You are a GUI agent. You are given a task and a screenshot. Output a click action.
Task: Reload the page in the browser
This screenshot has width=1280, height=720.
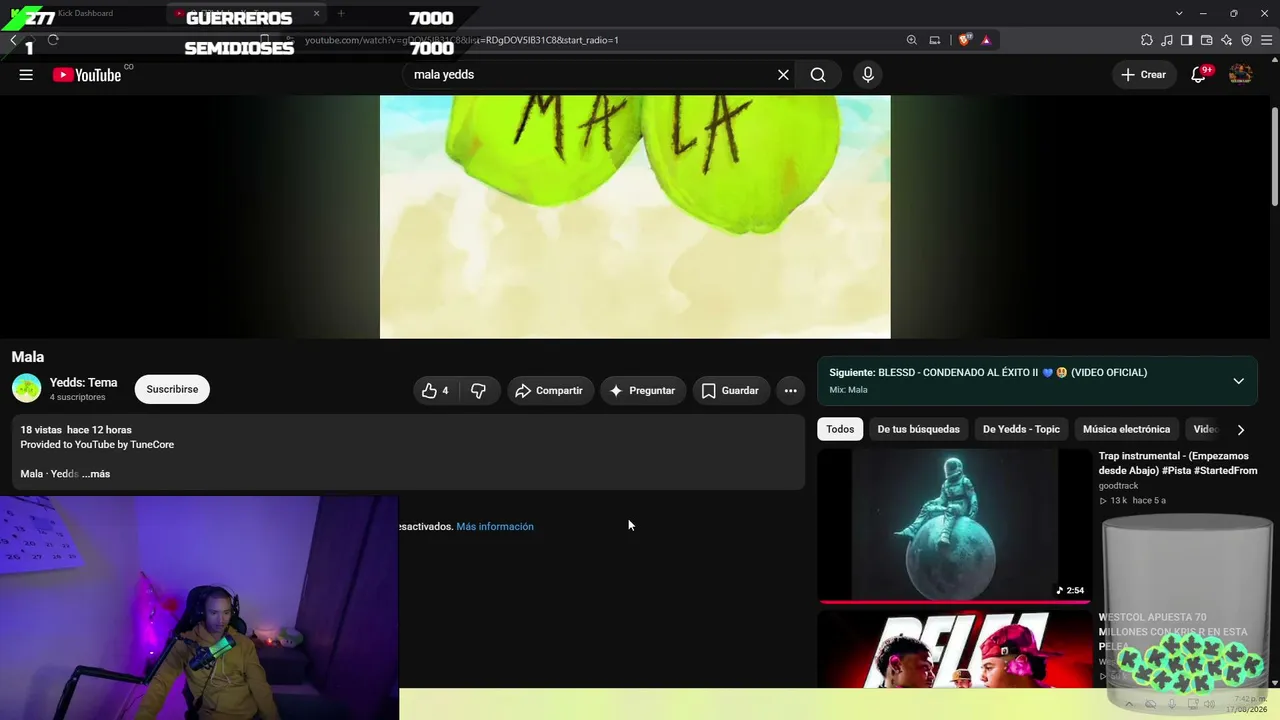tap(53, 40)
